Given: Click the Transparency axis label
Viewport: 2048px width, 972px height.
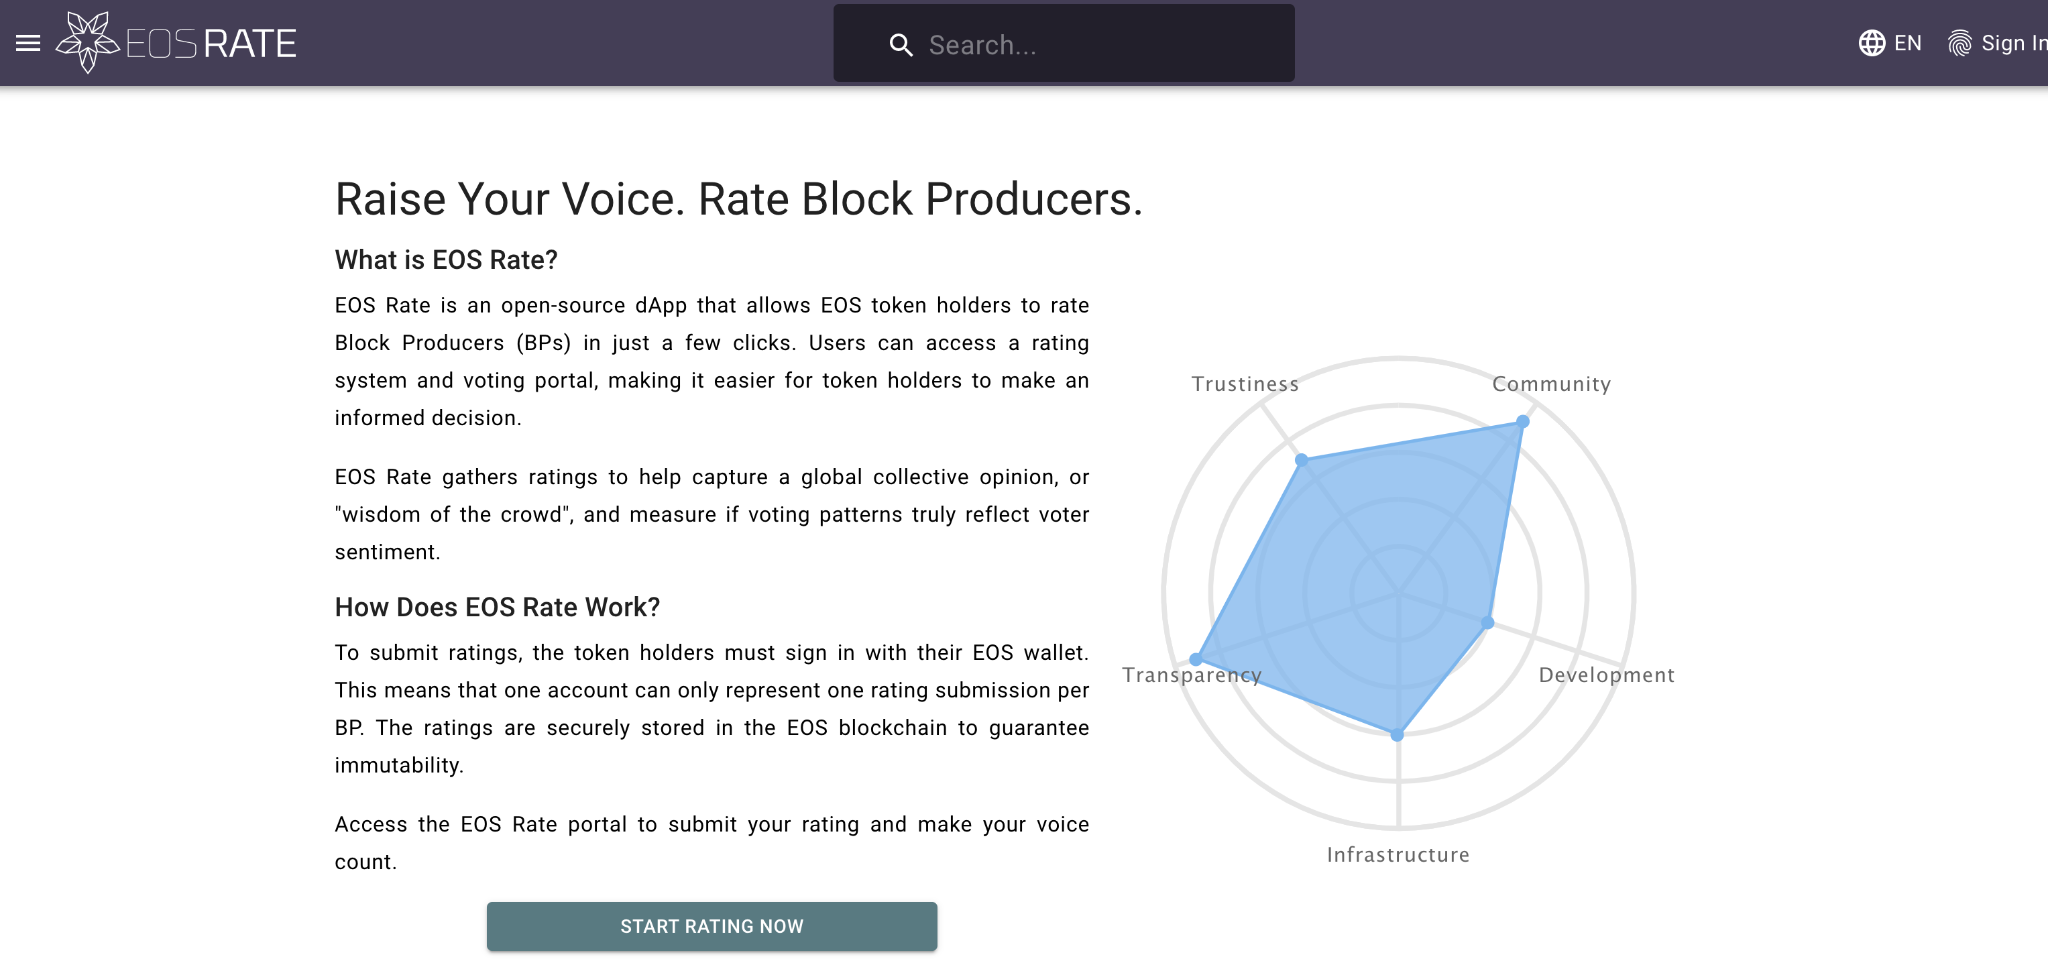Looking at the screenshot, I should pyautogui.click(x=1191, y=675).
